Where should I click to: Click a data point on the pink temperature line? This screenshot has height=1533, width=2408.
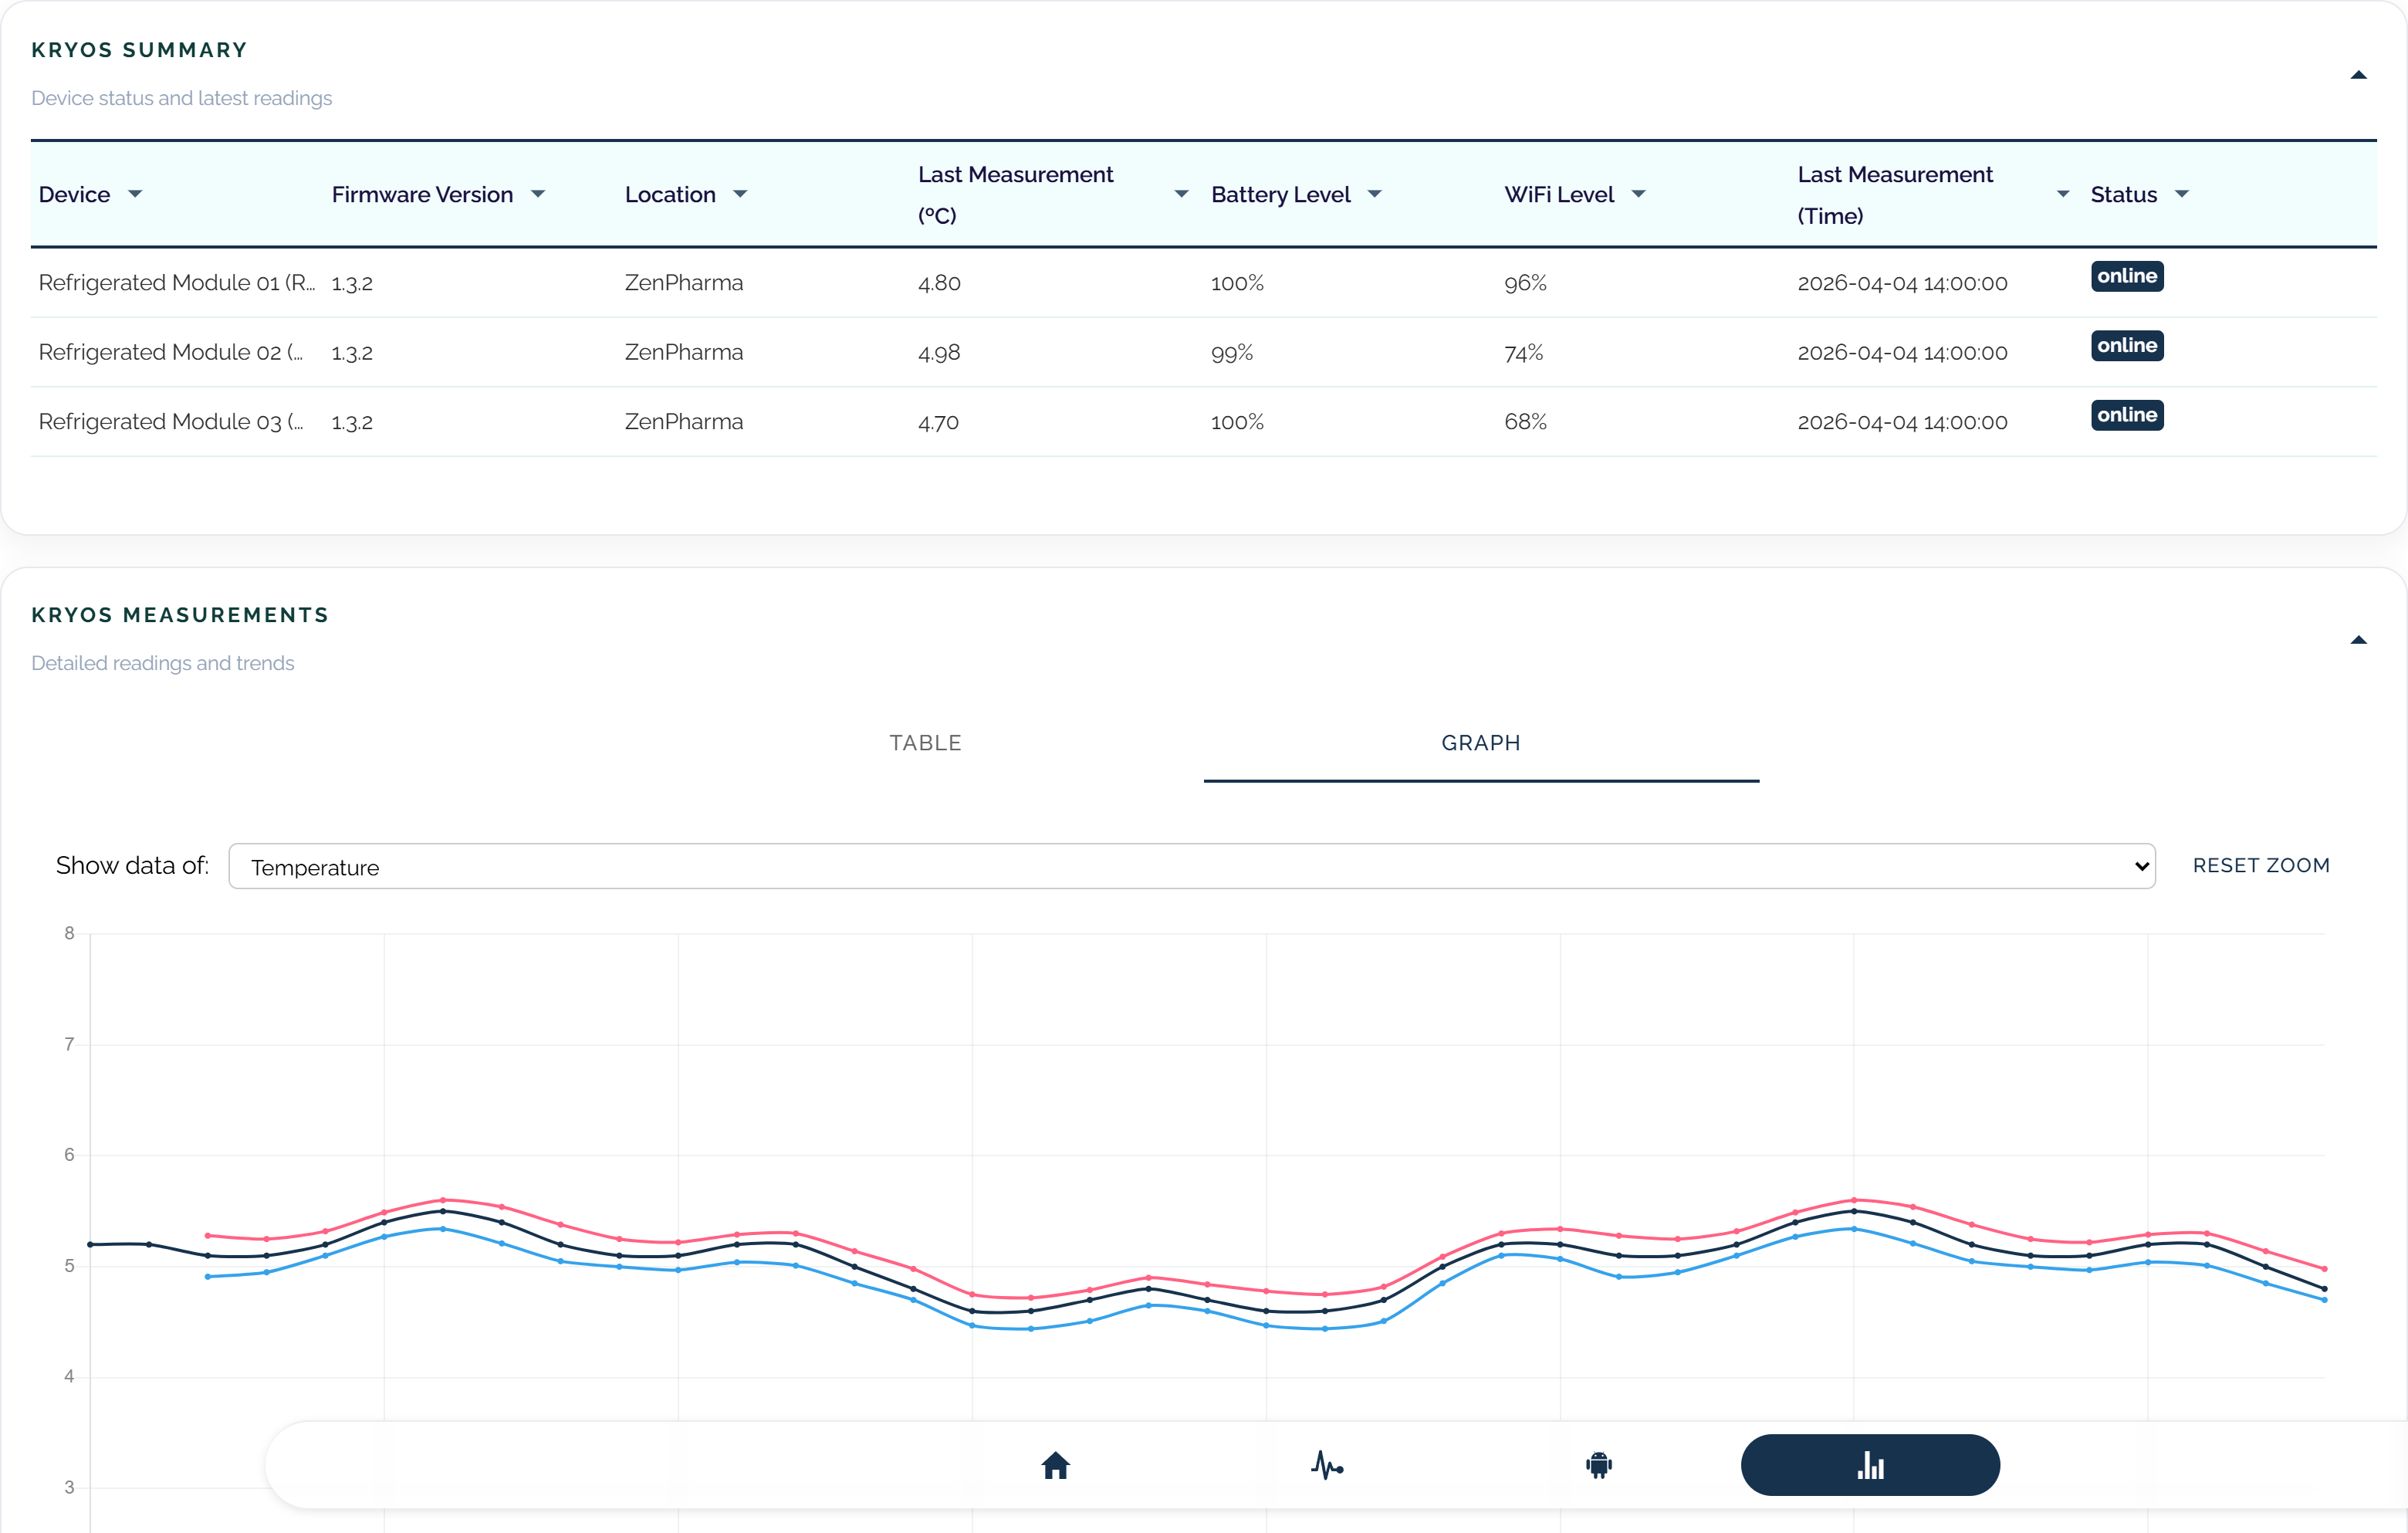pyautogui.click(x=443, y=1199)
